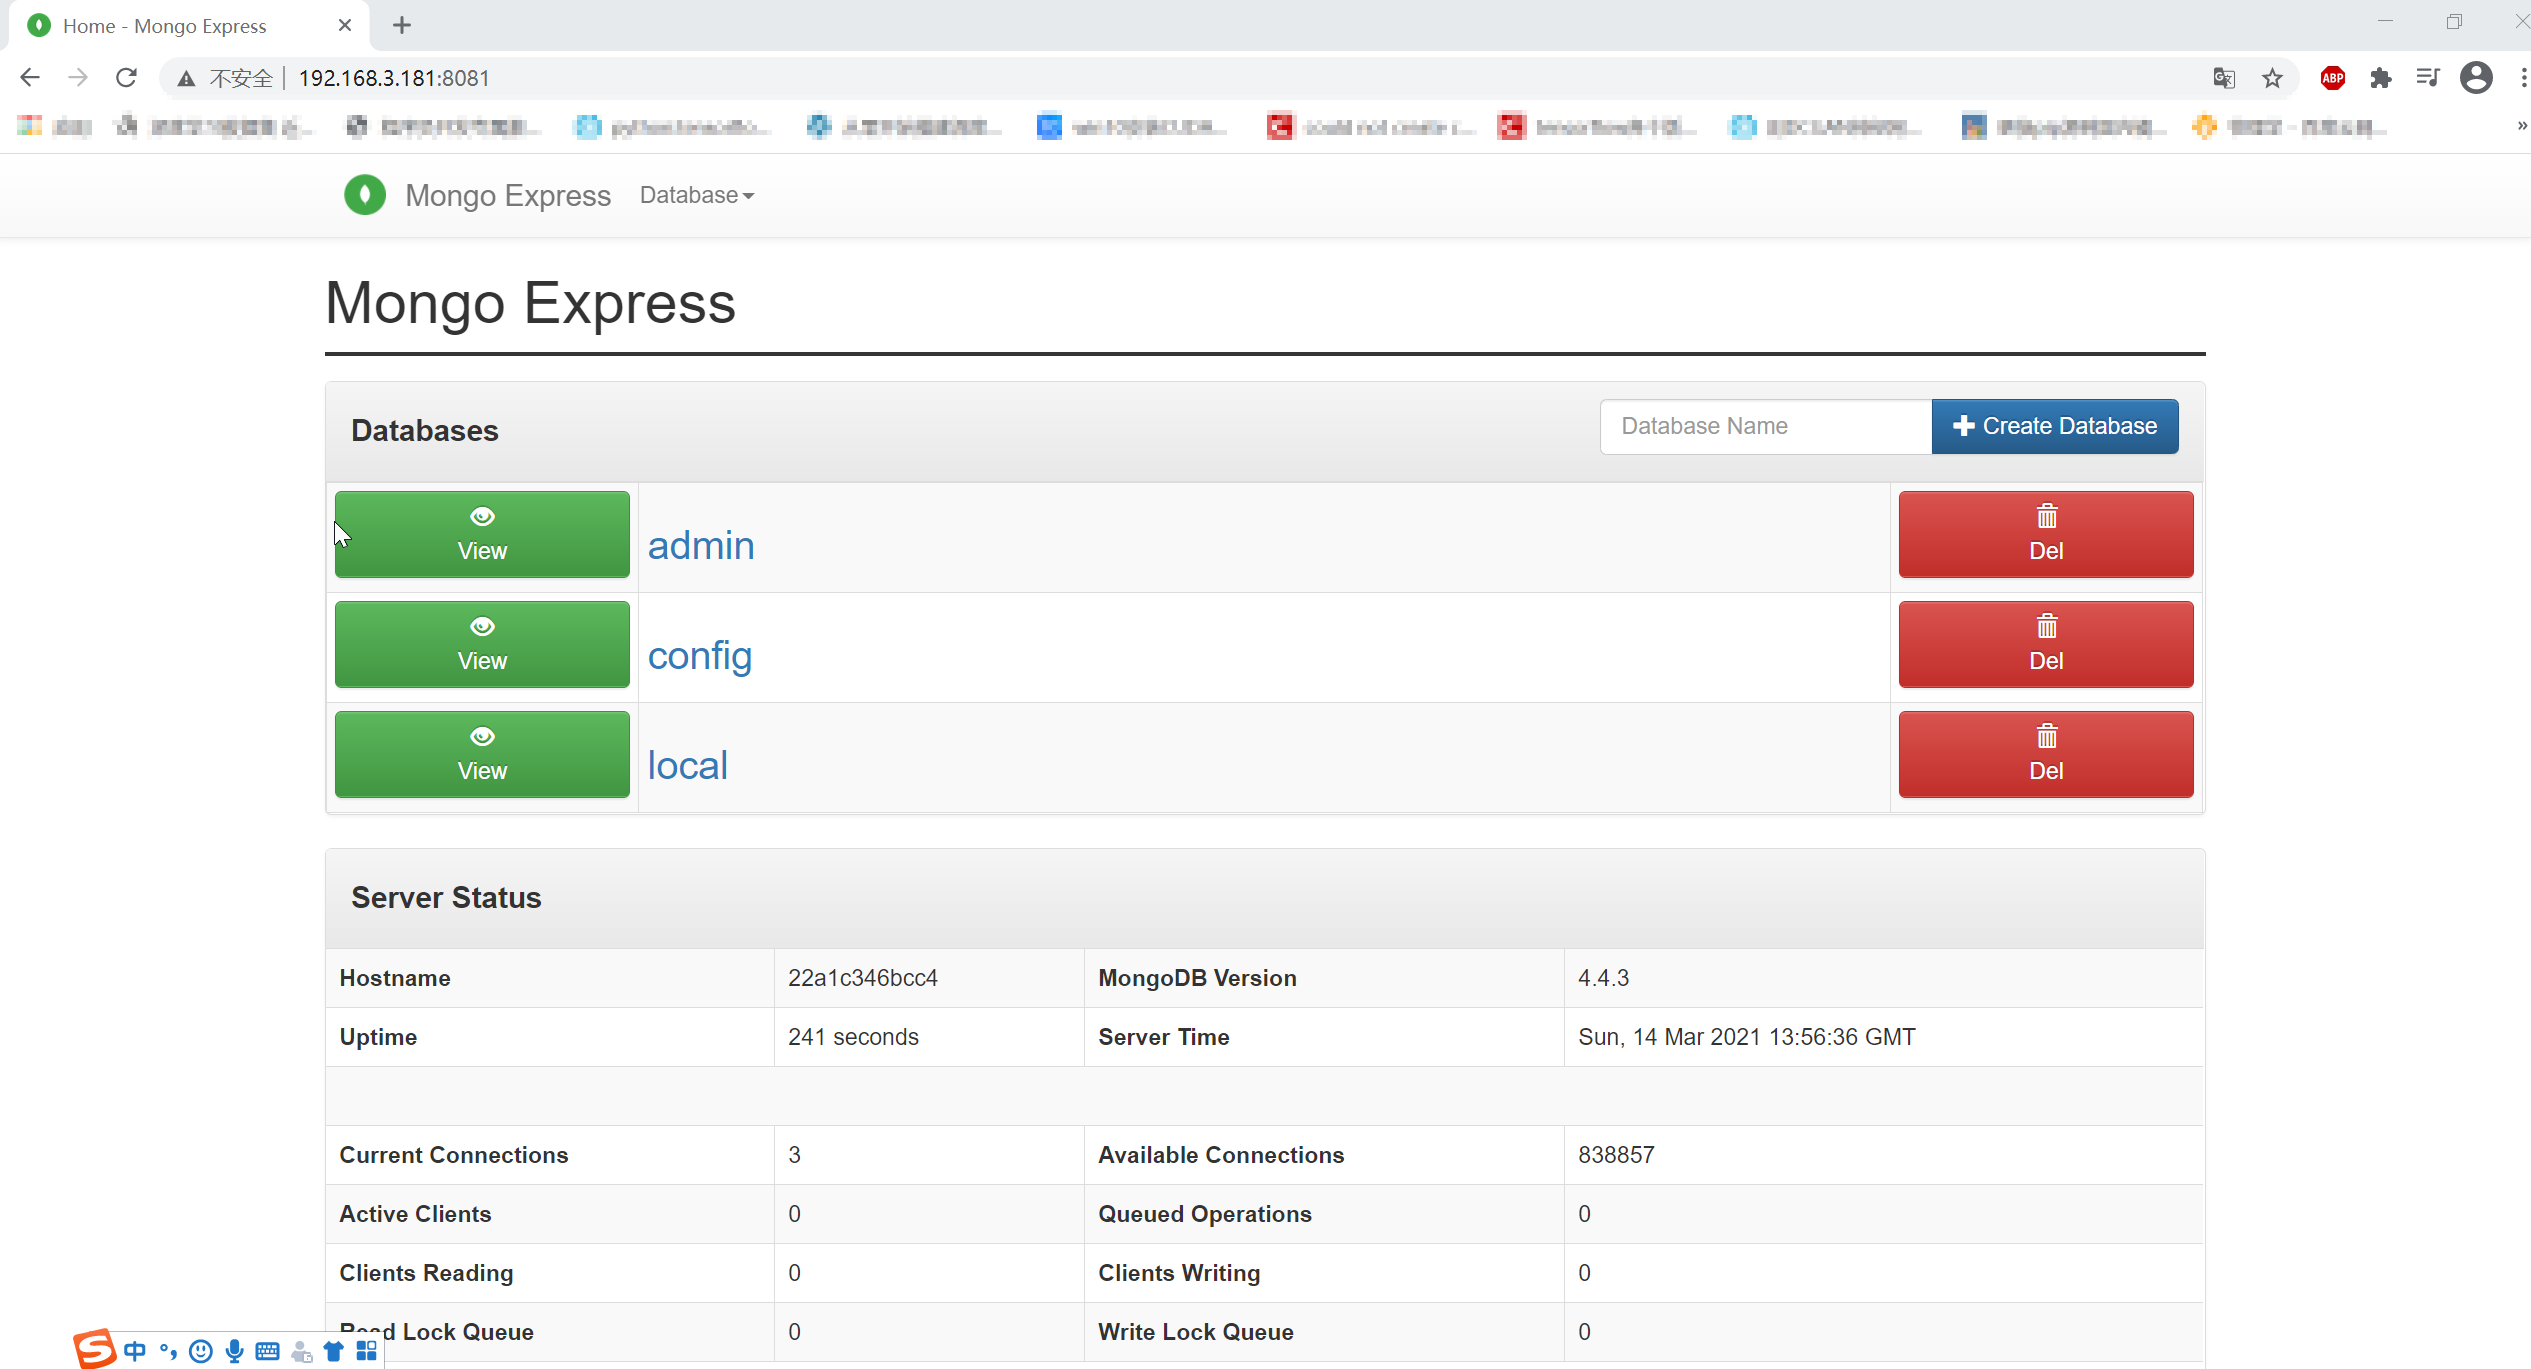Go back to previous page
This screenshot has width=2531, height=1369.
(30, 78)
